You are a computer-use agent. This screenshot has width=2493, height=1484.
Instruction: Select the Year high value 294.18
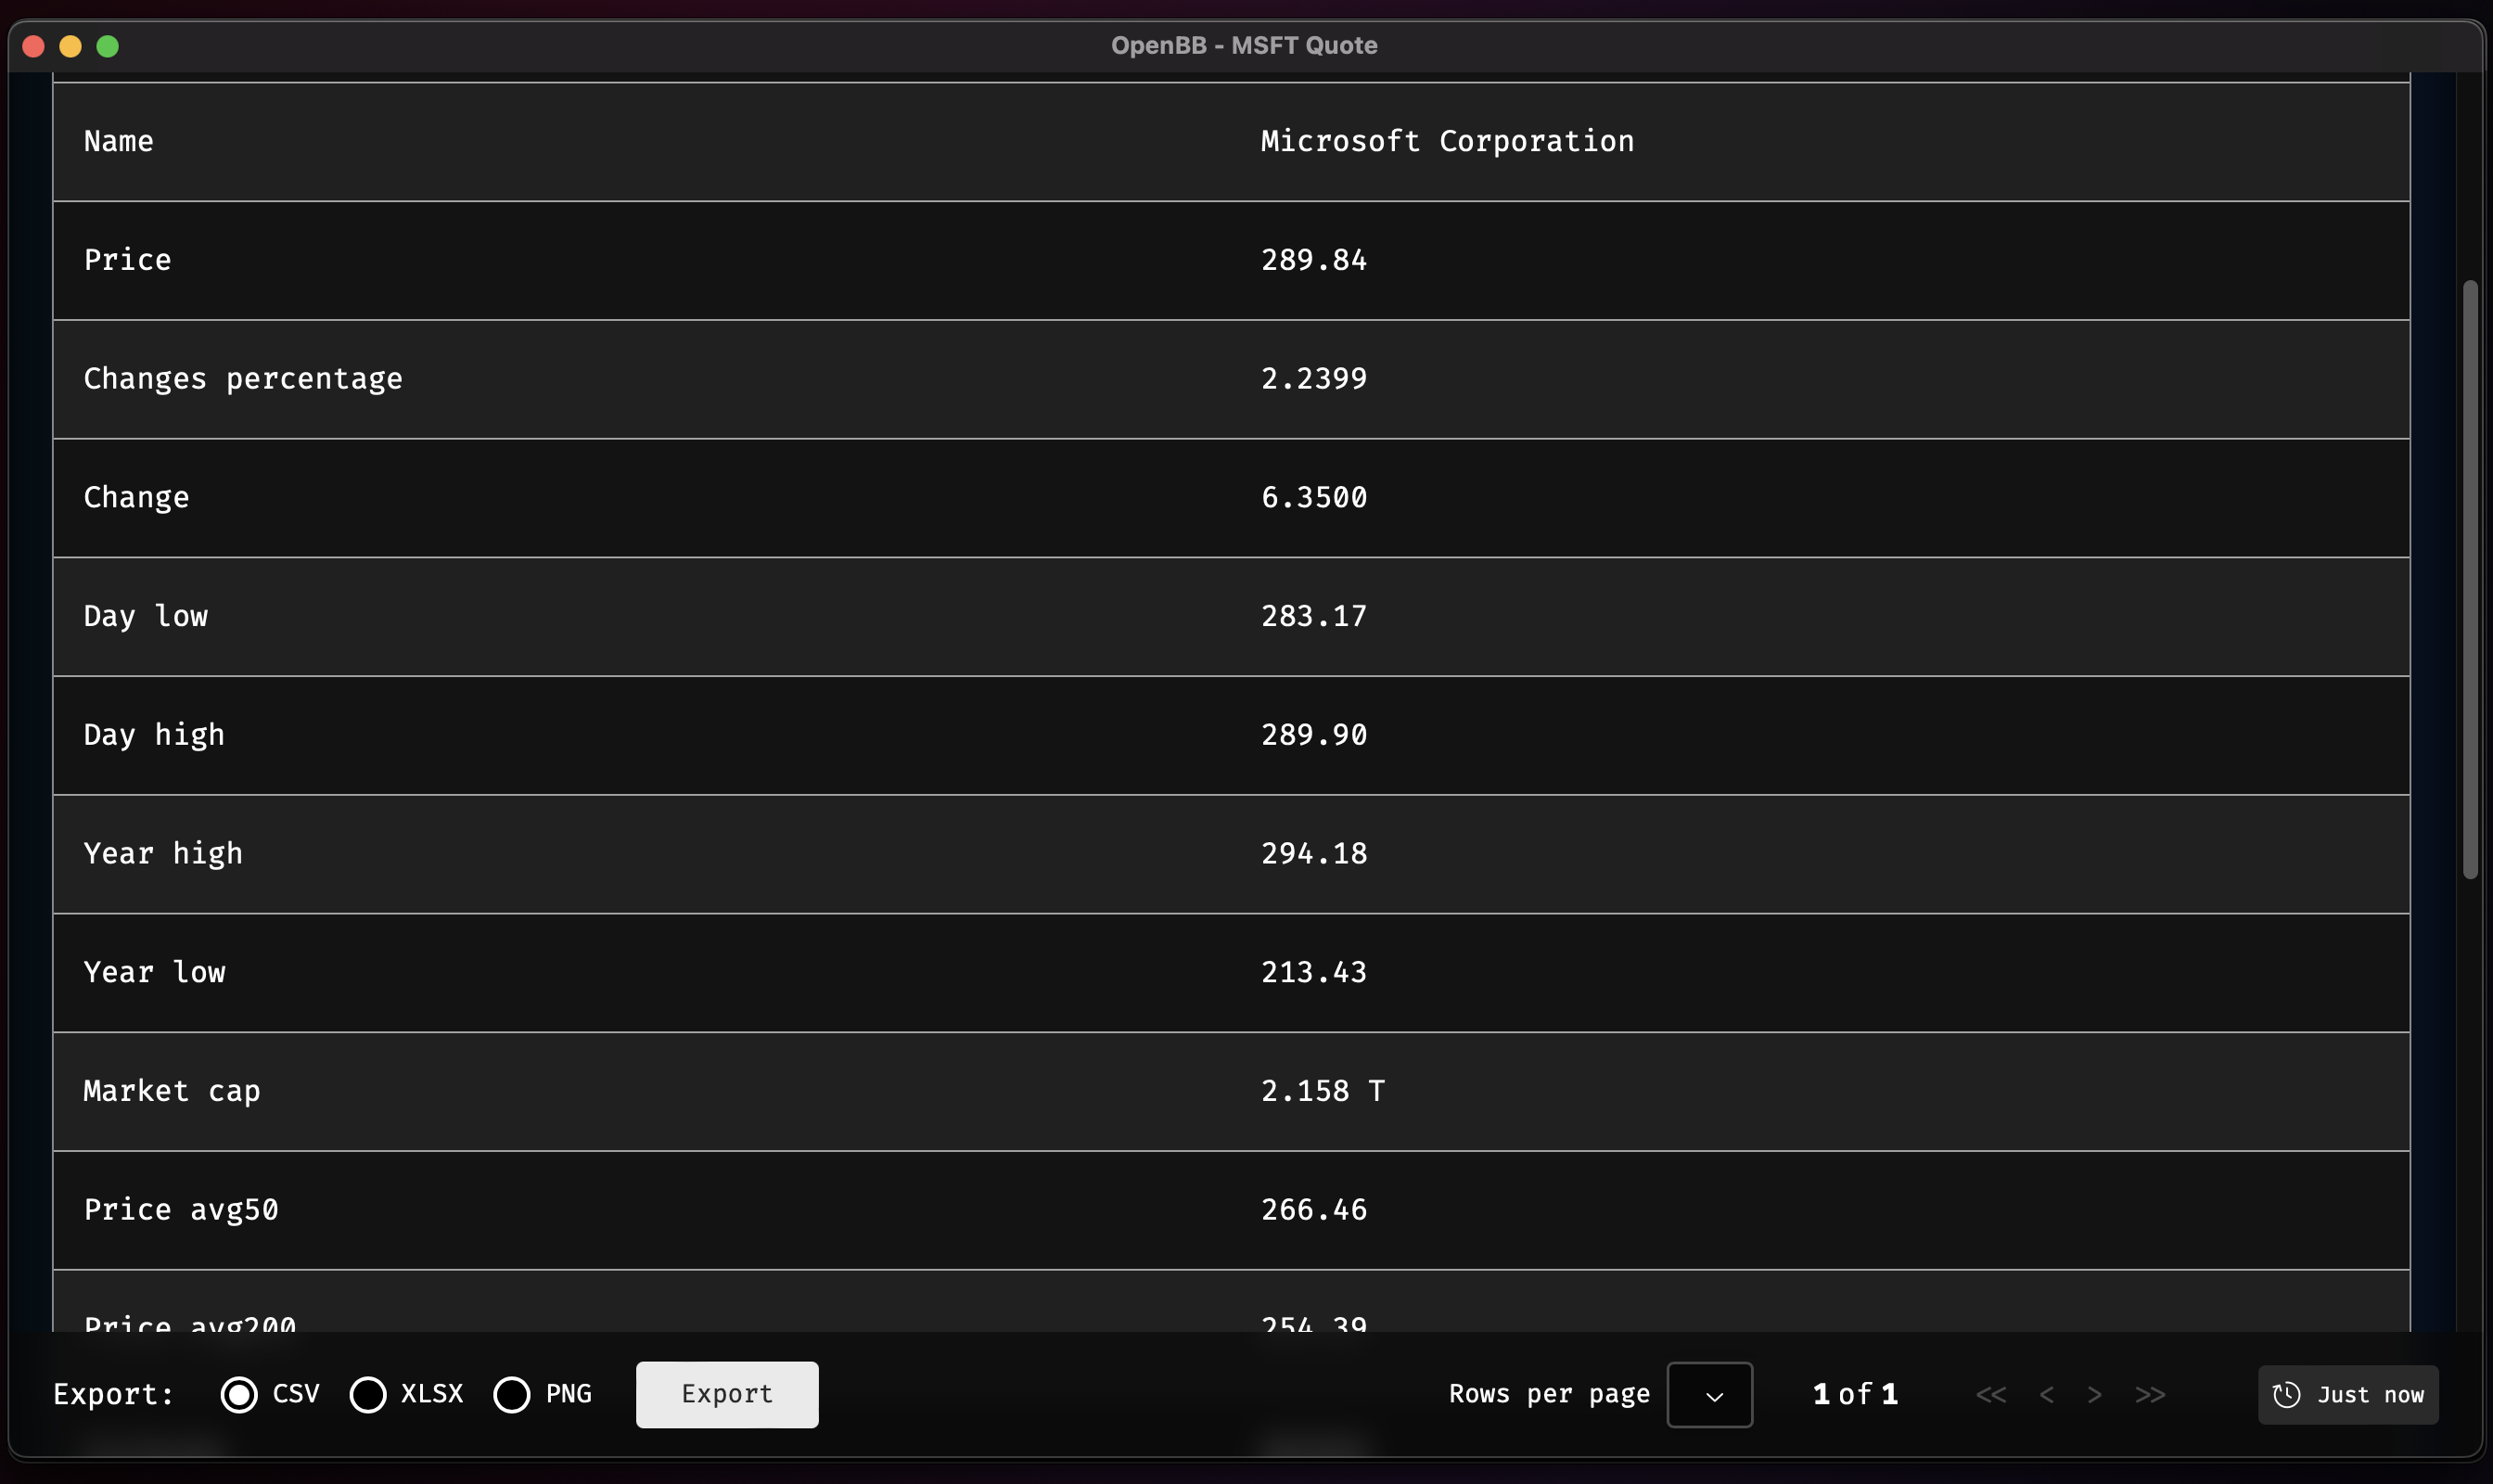pyautogui.click(x=1313, y=854)
